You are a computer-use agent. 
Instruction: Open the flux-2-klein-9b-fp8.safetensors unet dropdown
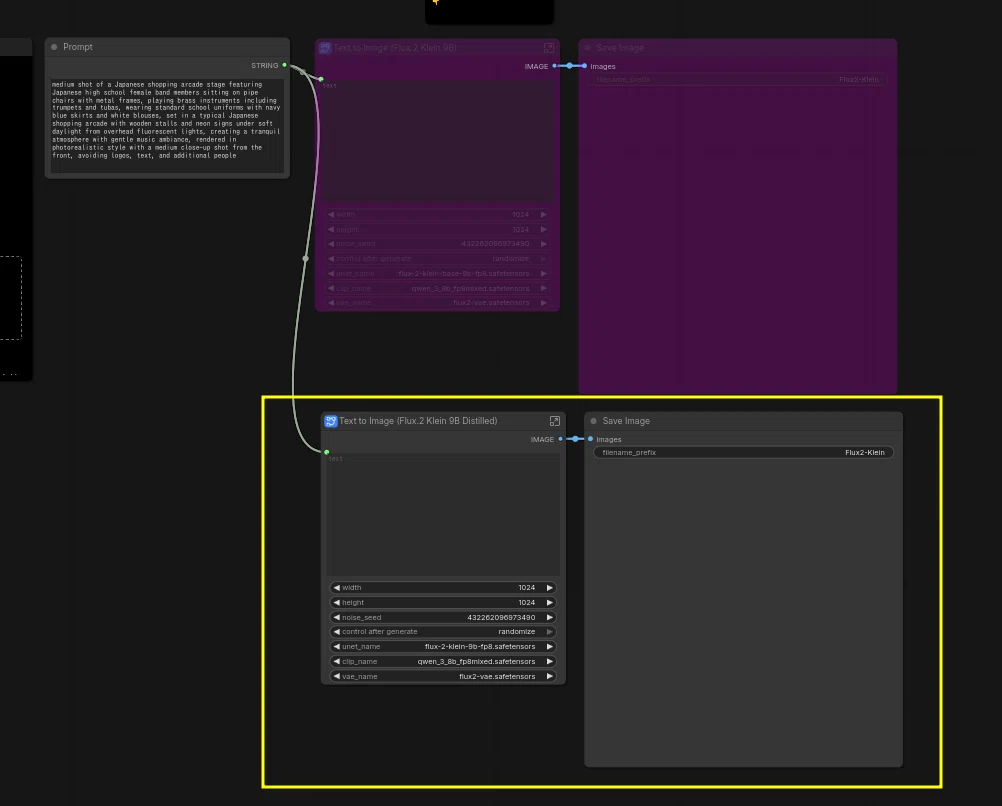point(443,647)
